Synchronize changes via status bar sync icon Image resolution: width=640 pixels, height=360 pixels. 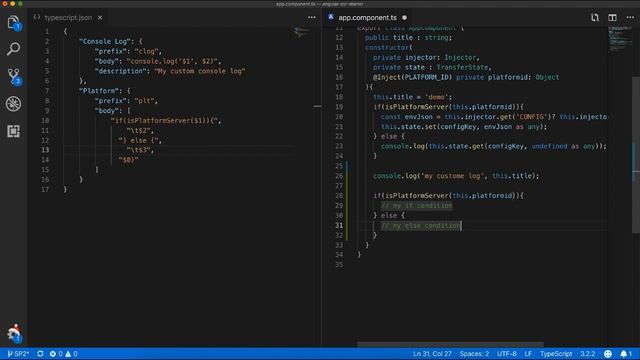40,354
